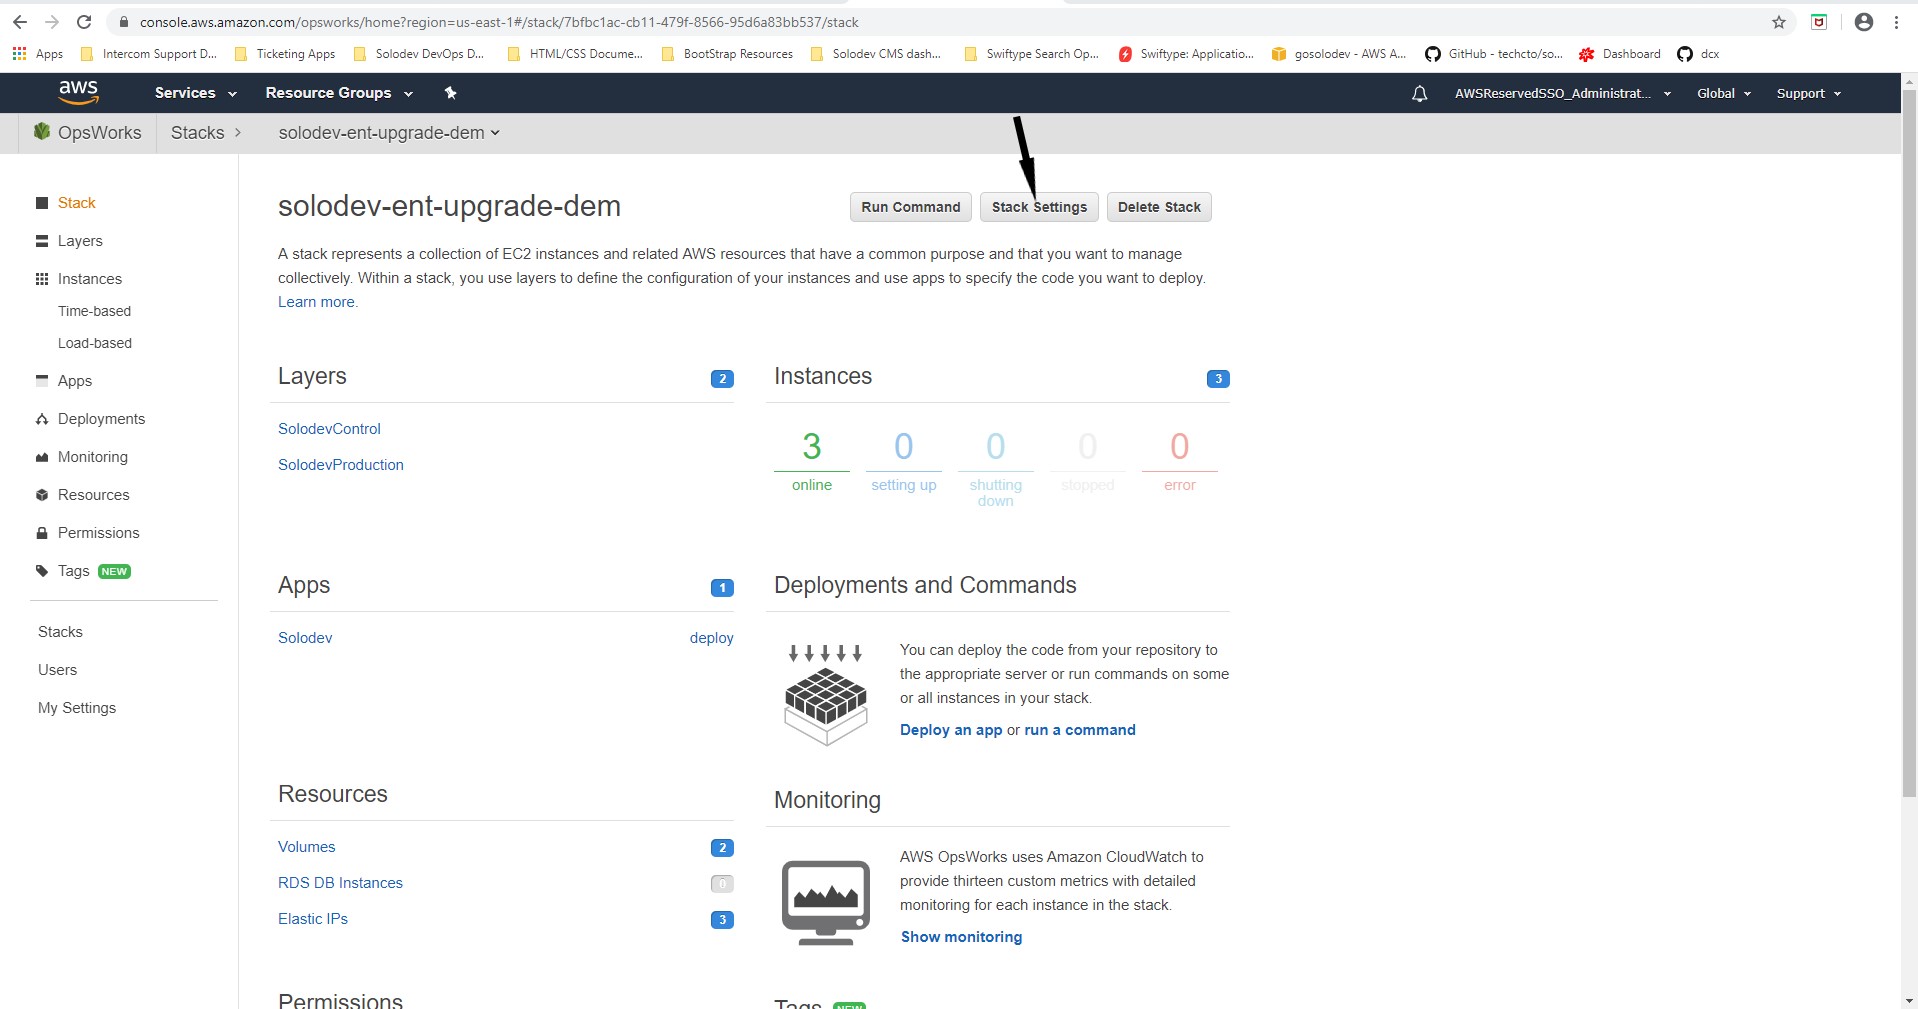This screenshot has width=1918, height=1009.
Task: Open the Global region dropdown
Action: (x=1724, y=93)
